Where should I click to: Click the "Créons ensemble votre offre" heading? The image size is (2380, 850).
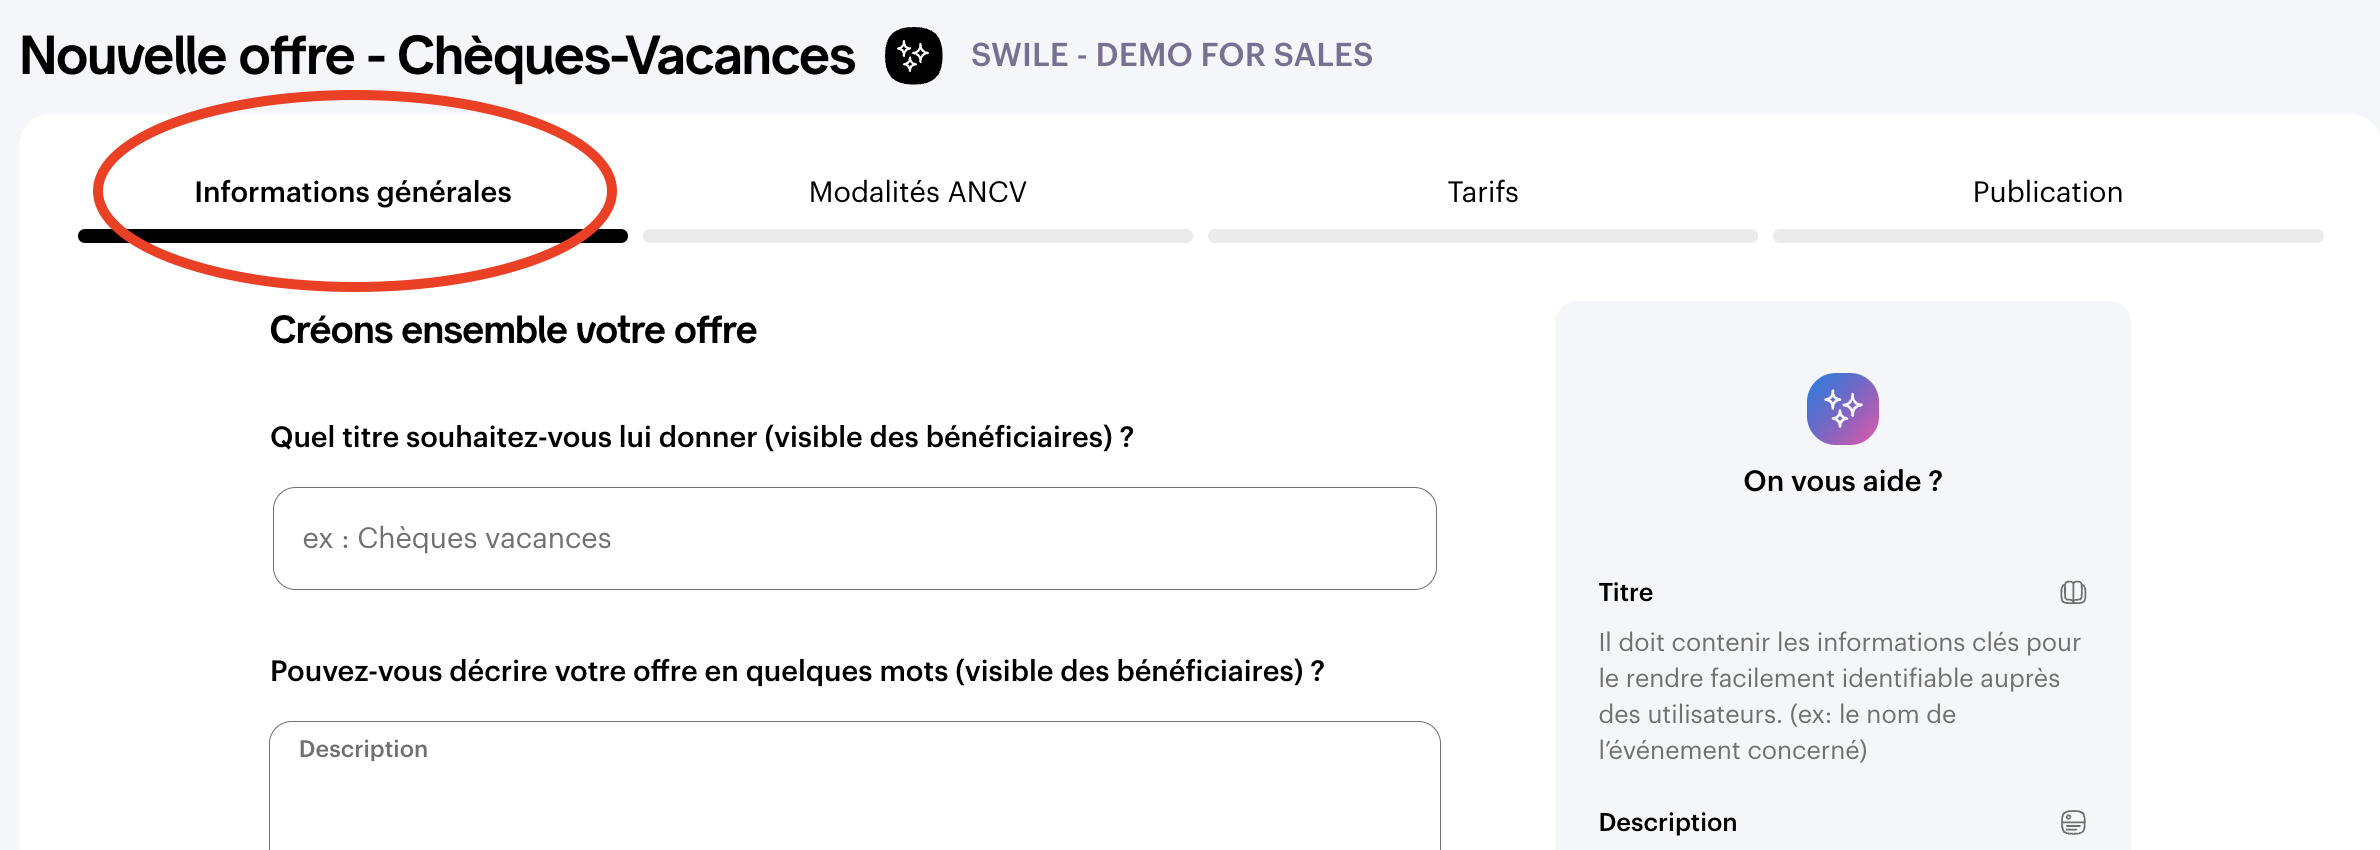point(513,330)
